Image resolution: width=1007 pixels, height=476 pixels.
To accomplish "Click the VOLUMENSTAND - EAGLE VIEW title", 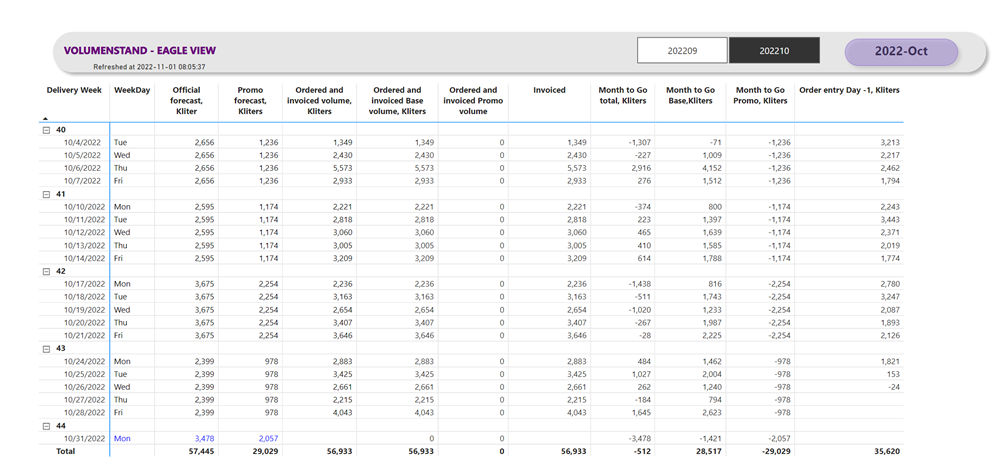I will [140, 50].
